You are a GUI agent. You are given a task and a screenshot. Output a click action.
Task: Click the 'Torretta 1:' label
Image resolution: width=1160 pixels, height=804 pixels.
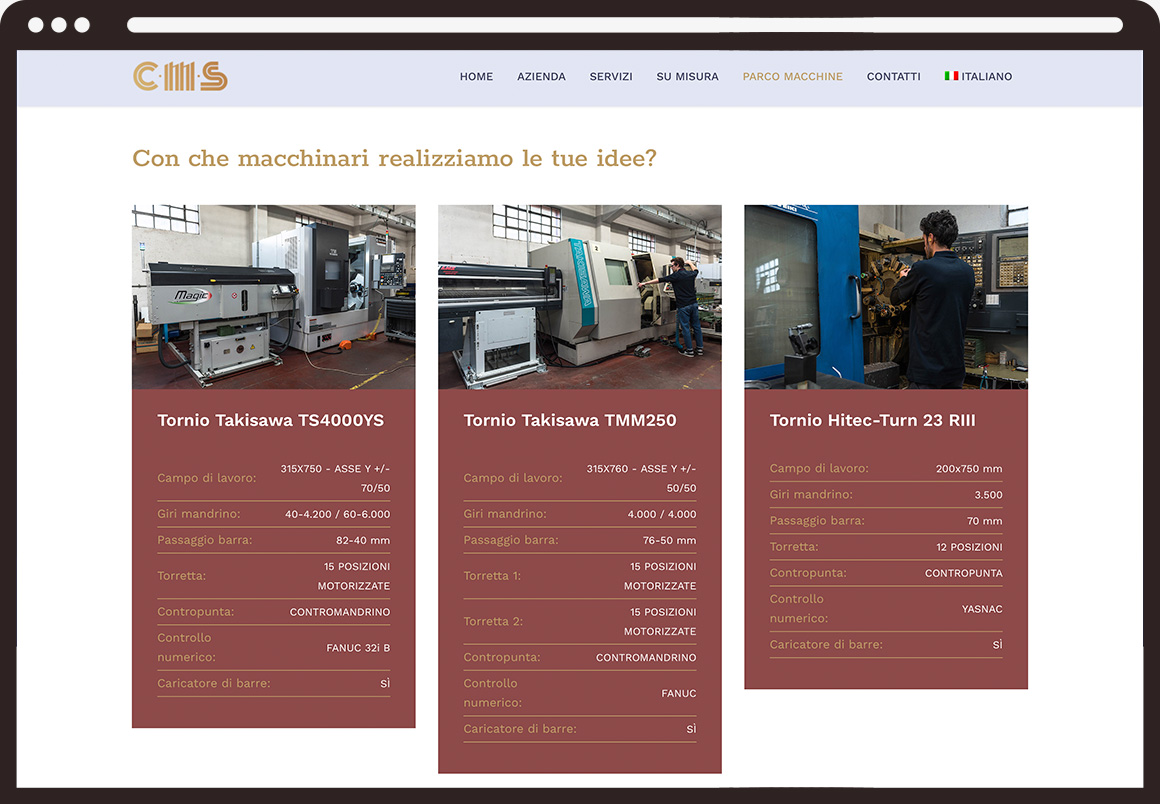(x=492, y=575)
